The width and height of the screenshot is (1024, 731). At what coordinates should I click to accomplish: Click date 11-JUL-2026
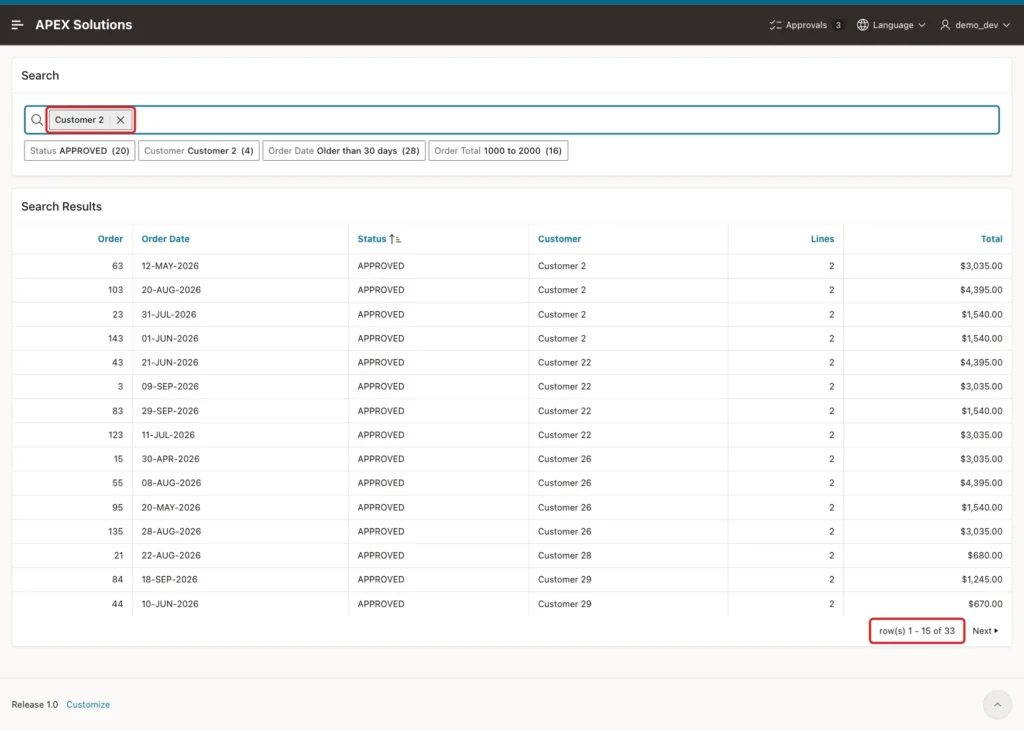click(168, 435)
